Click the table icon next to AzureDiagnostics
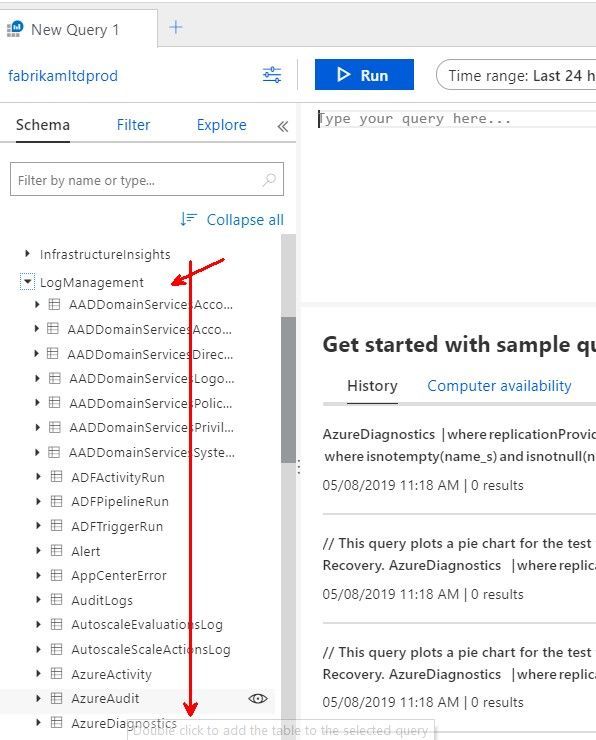The image size is (596, 740). (56, 723)
